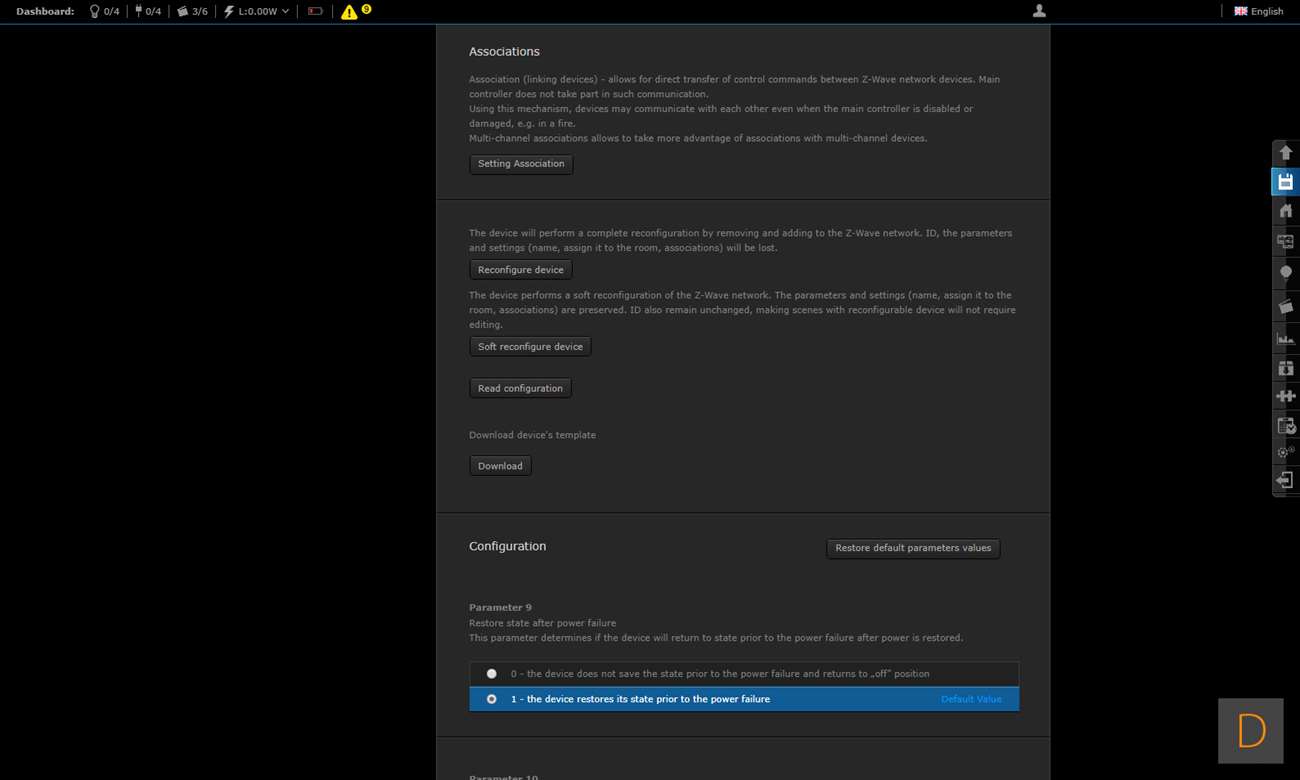Open the plugins puzzle piece icon
Image resolution: width=1300 pixels, height=780 pixels.
click(1285, 396)
